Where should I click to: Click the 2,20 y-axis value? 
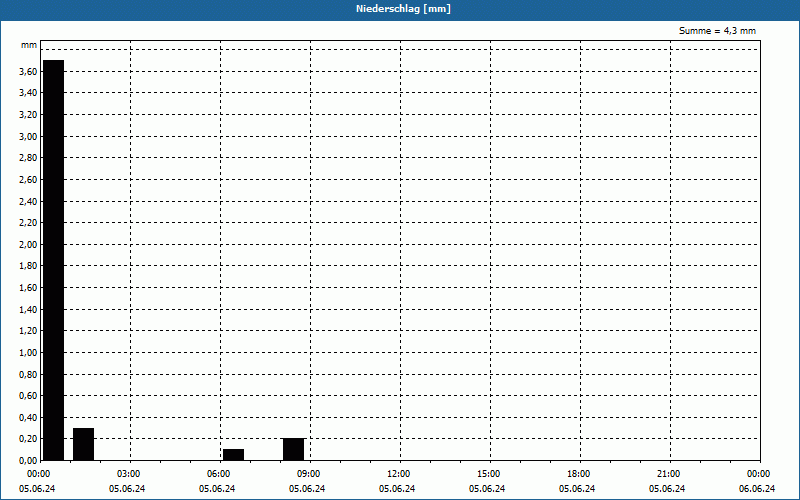pos(28,223)
